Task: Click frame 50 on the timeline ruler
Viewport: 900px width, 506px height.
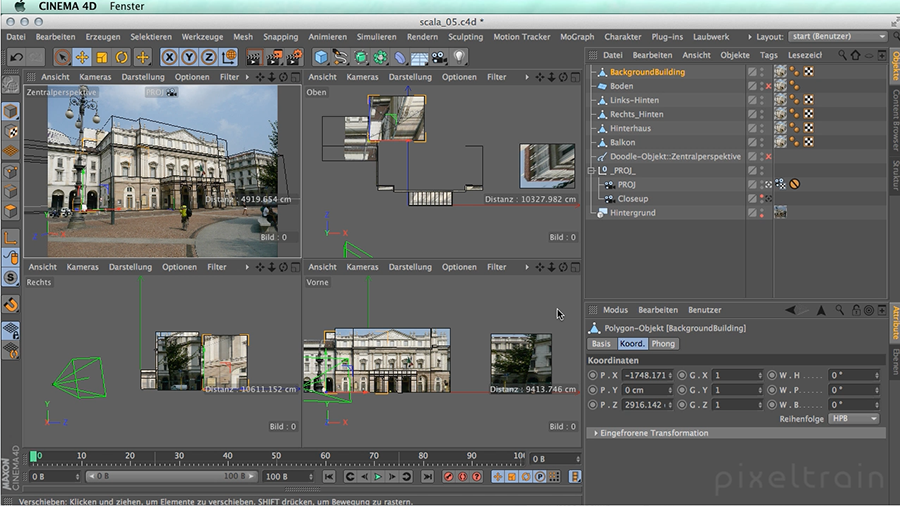Action: pyautogui.click(x=276, y=457)
